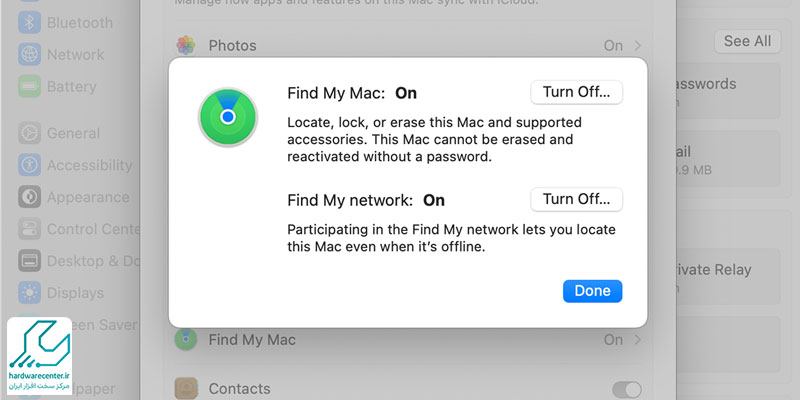
Task: Open the Desktop & Dock icon
Action: 30,261
